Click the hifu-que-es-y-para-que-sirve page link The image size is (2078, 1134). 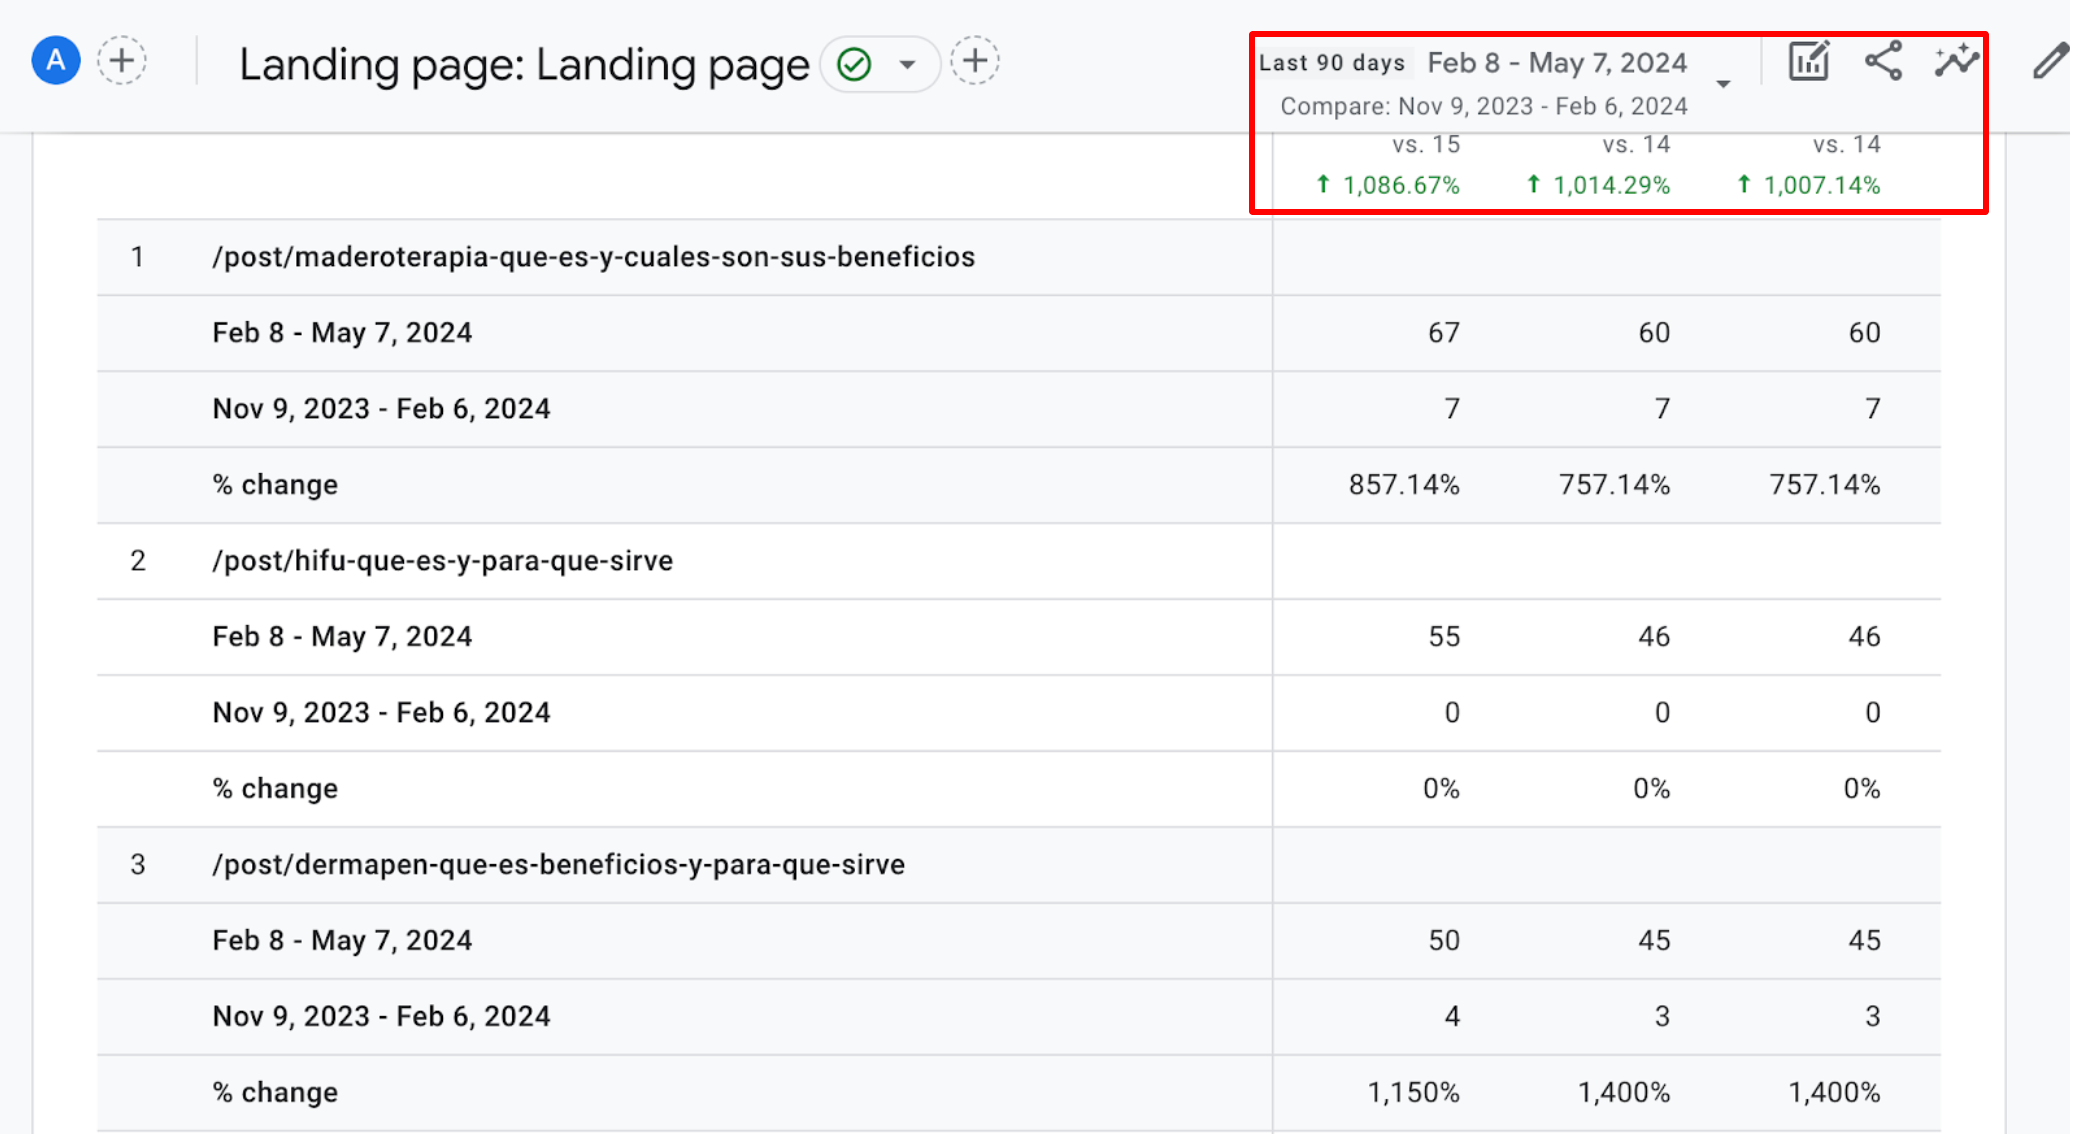(443, 561)
